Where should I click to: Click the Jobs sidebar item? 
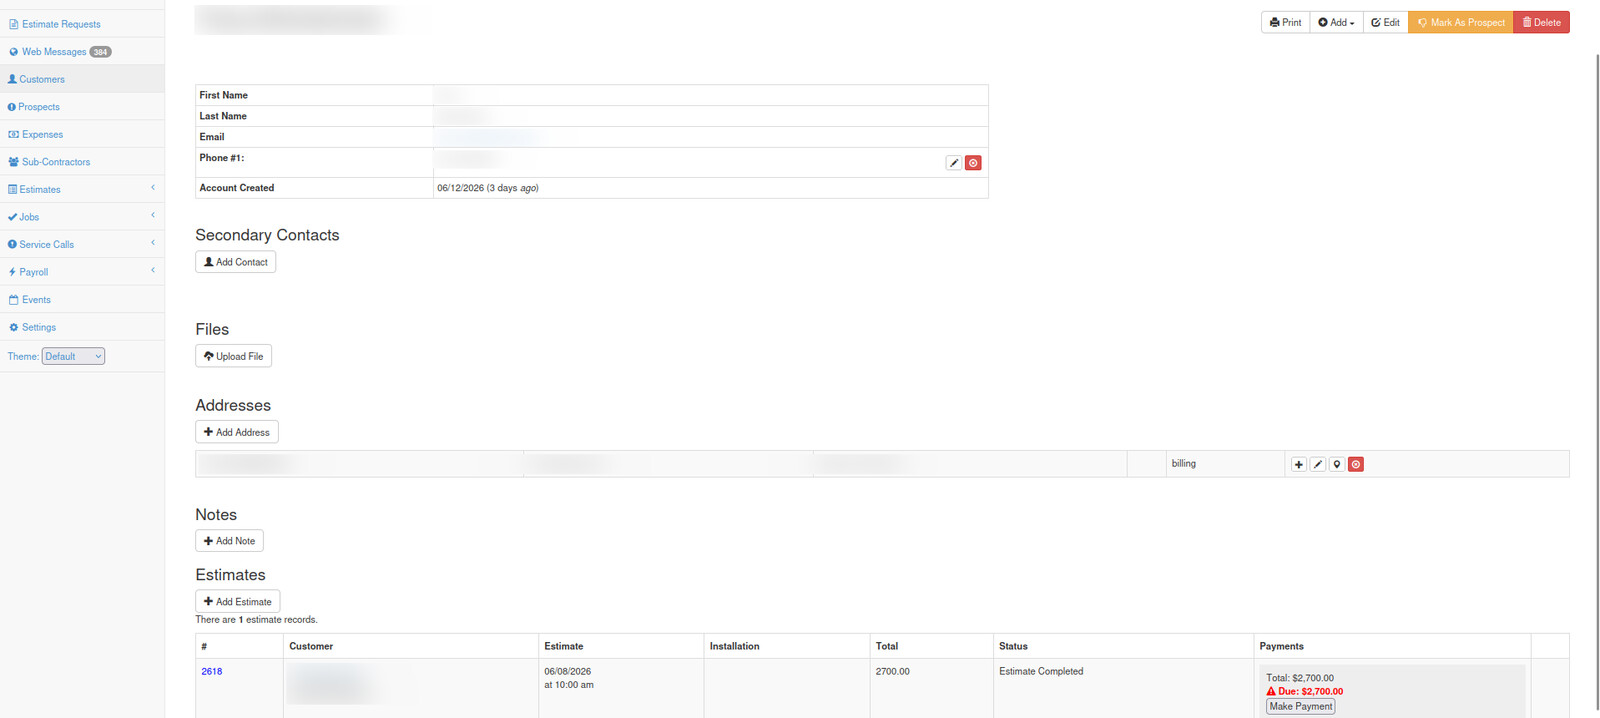click(x=29, y=217)
